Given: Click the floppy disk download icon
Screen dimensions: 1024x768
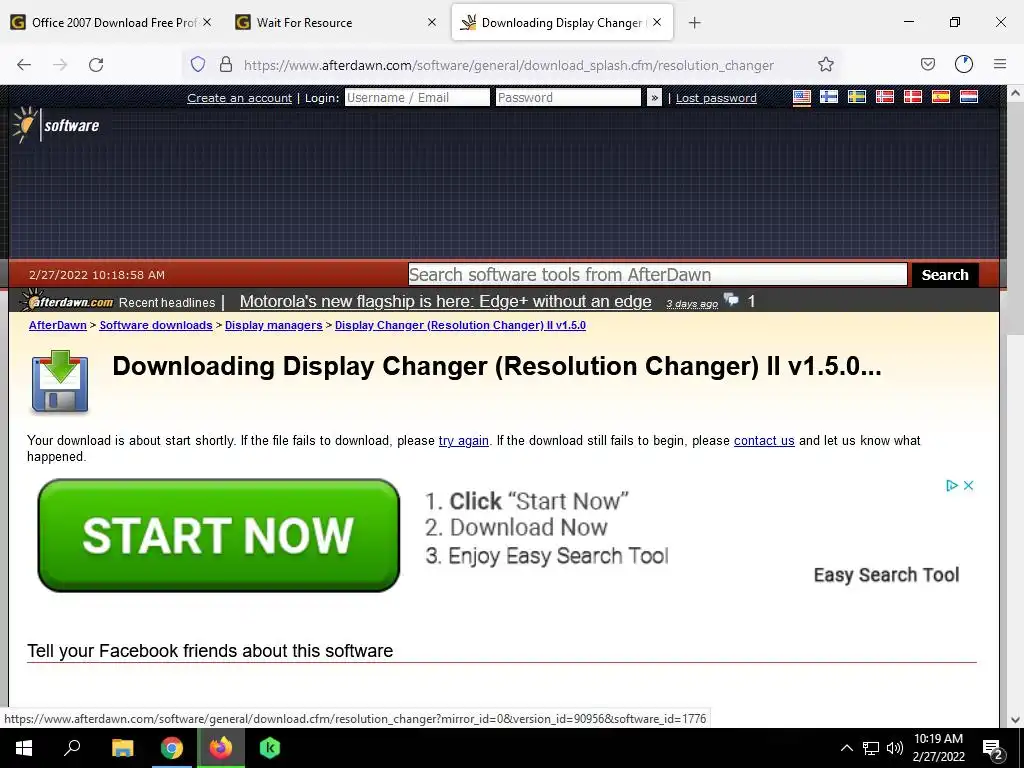Looking at the screenshot, I should 59,381.
